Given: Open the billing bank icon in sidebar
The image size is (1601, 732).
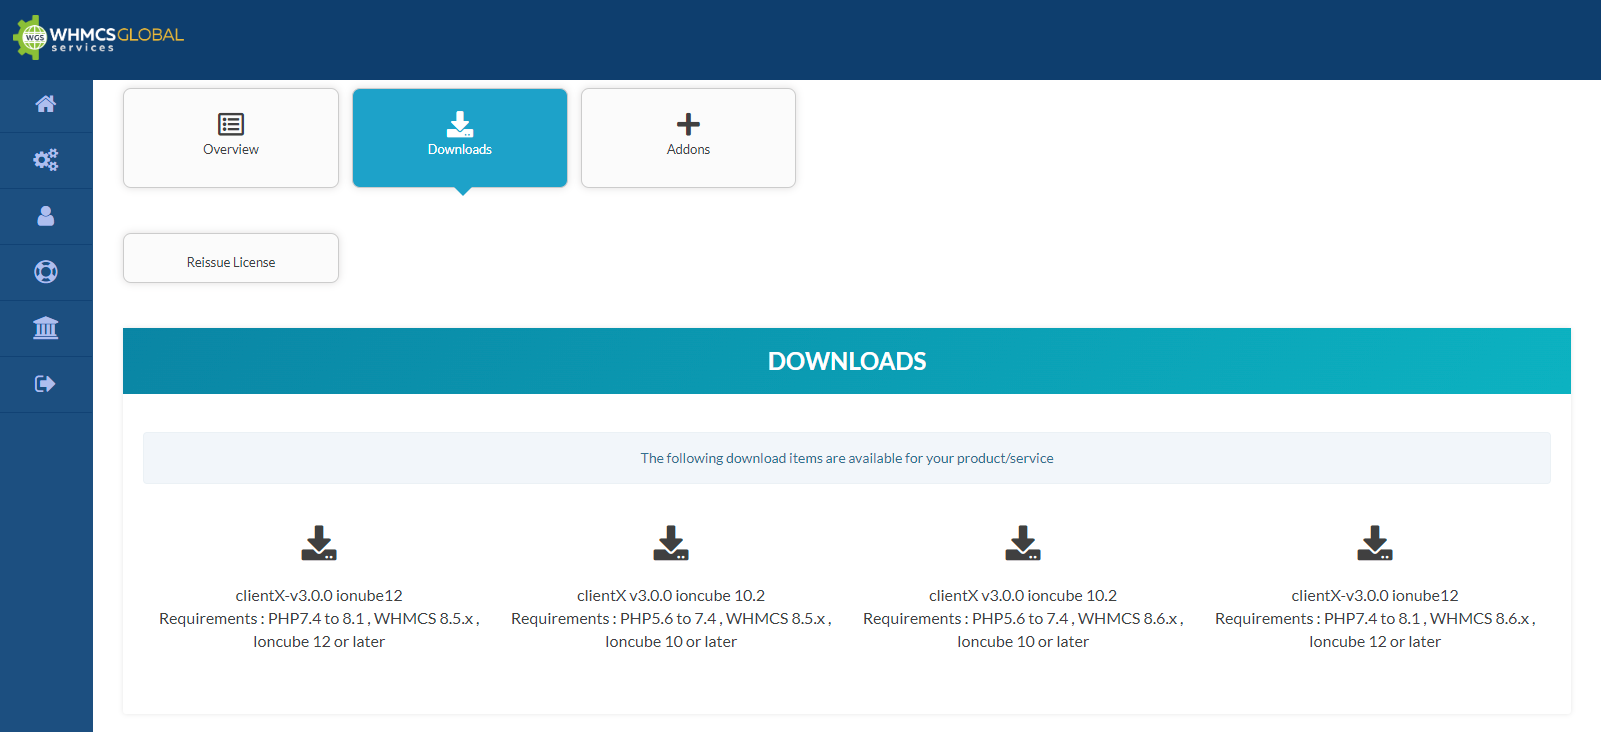Looking at the screenshot, I should (46, 328).
